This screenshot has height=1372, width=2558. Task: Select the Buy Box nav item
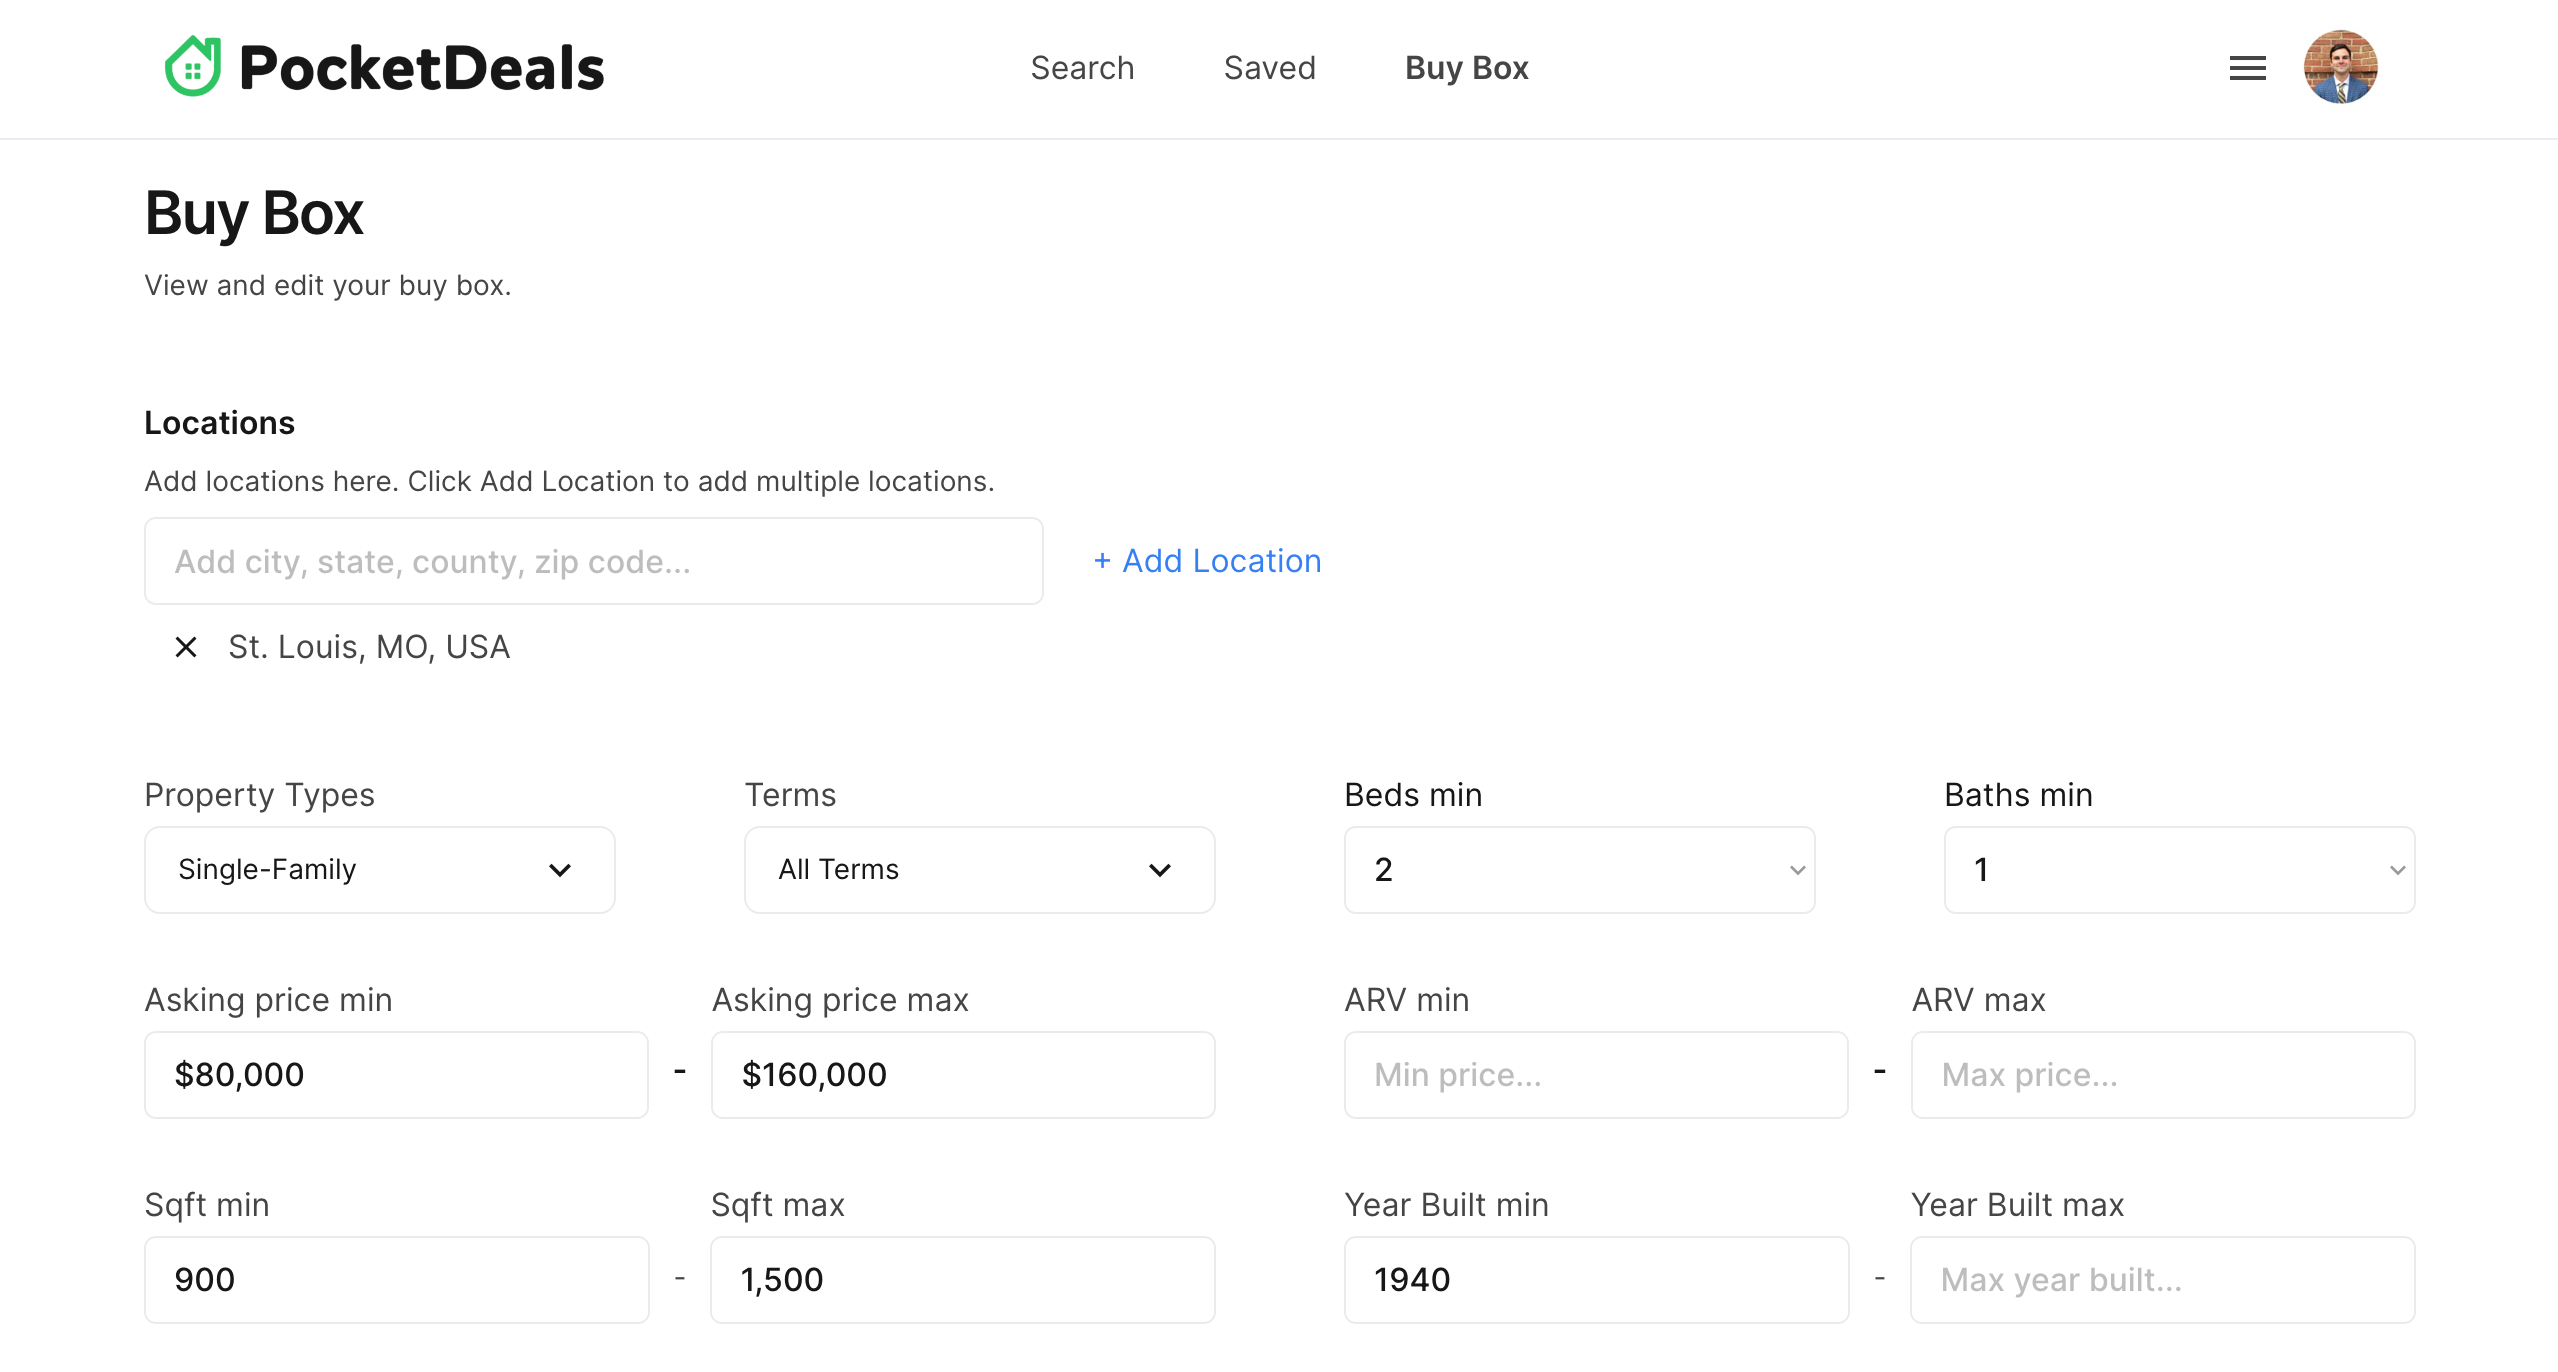[x=1466, y=68]
